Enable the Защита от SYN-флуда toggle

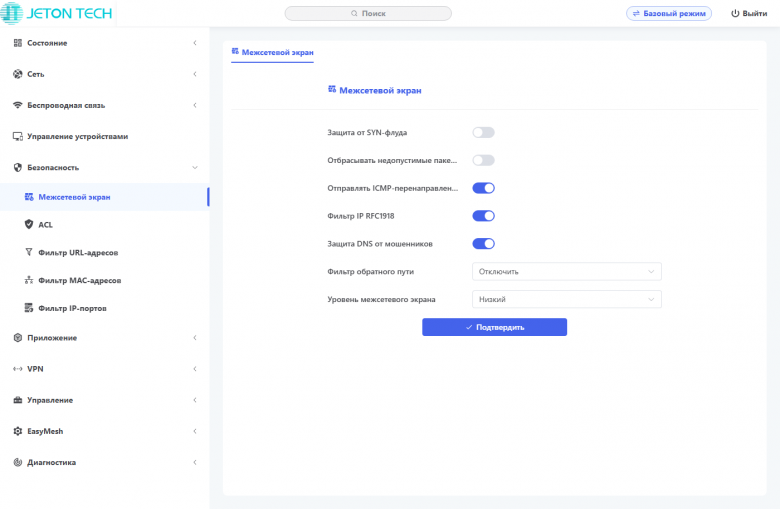coord(483,132)
